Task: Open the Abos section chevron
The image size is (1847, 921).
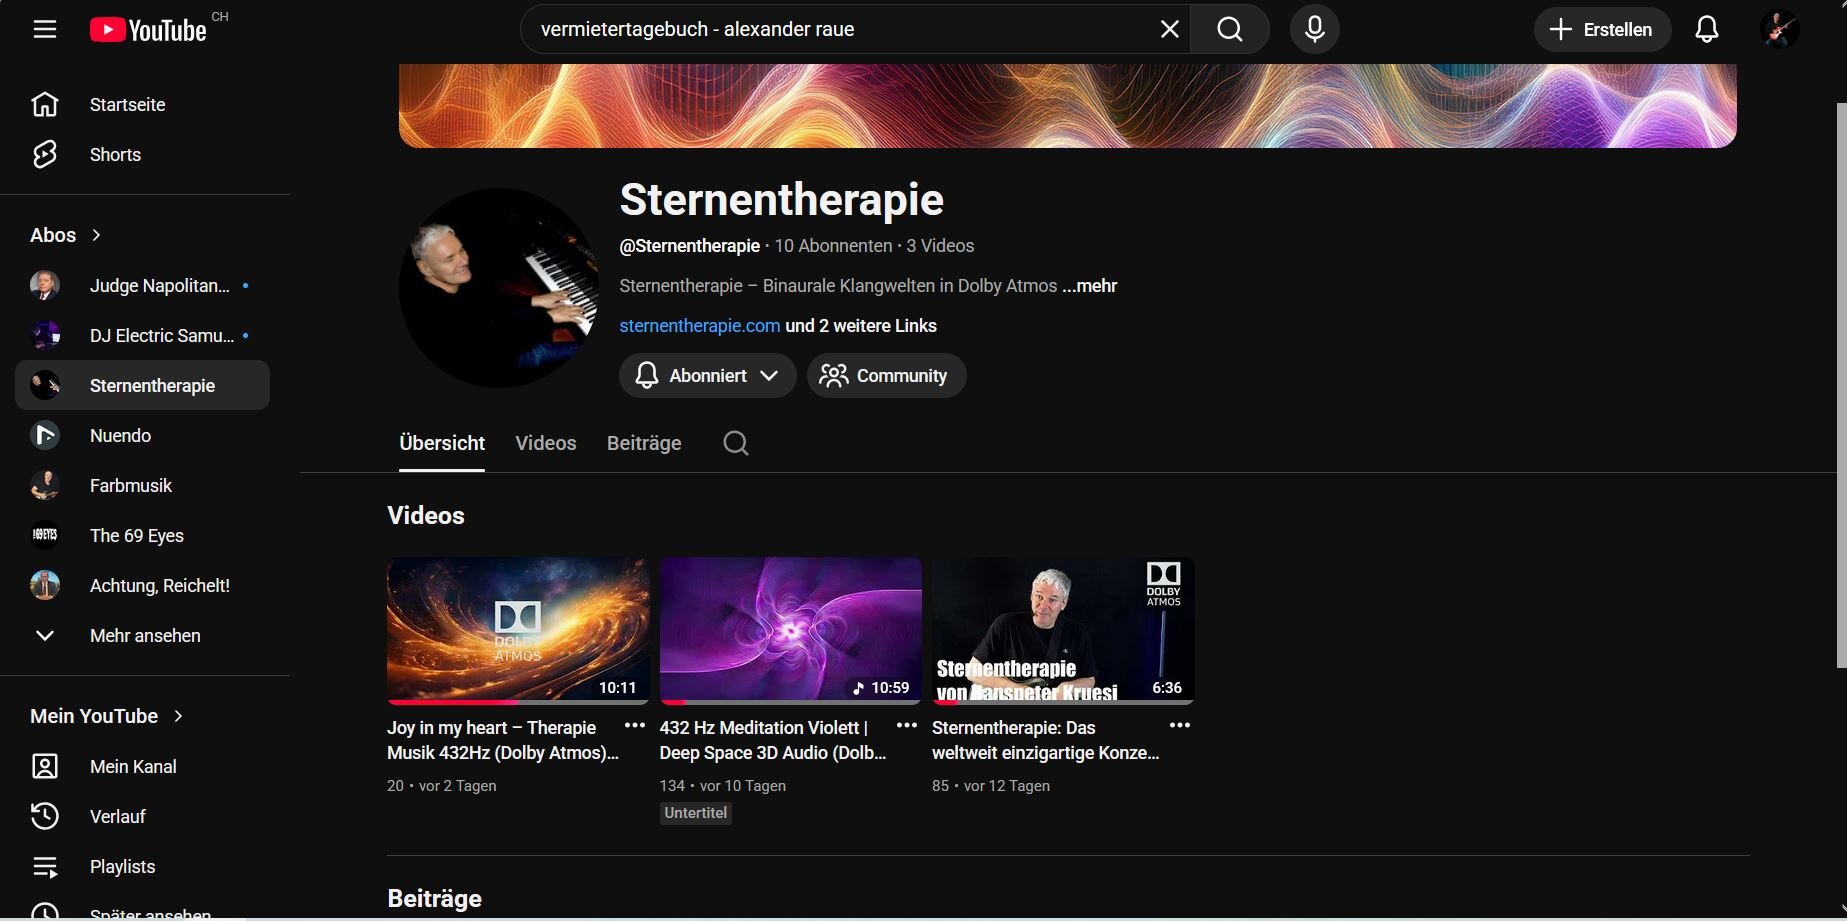Action: [97, 235]
